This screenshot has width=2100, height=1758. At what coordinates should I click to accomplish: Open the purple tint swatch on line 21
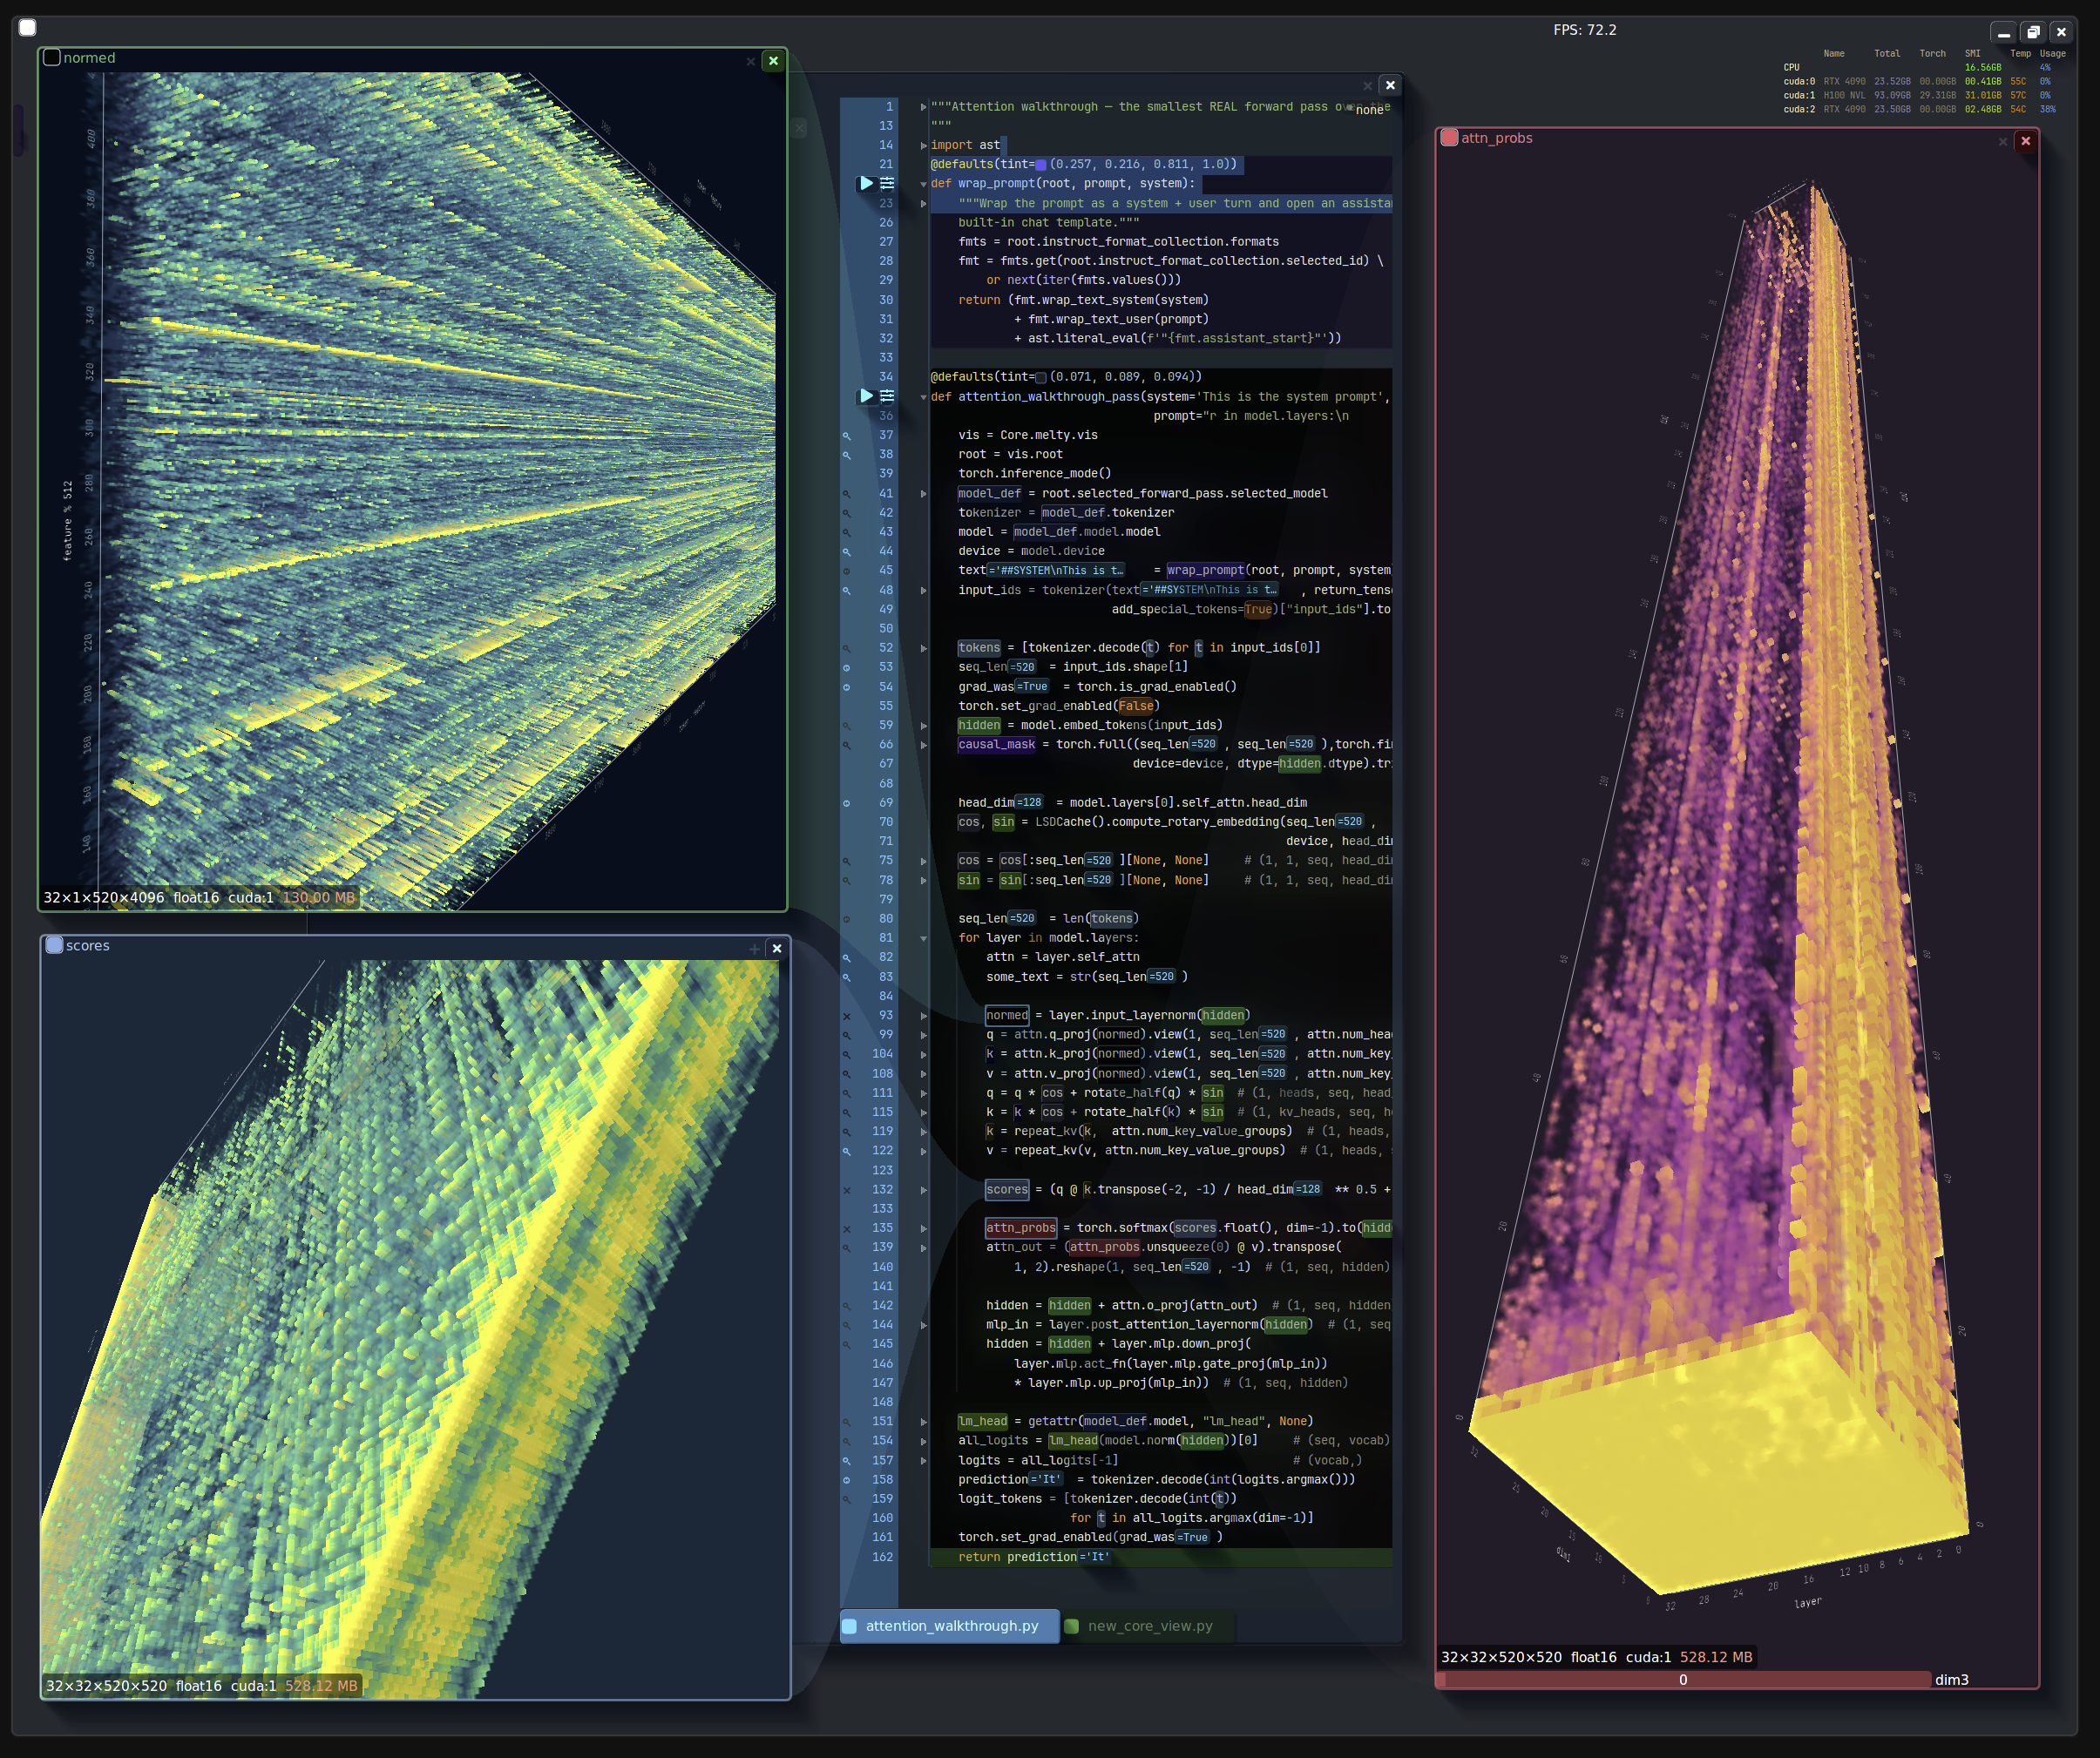[1041, 165]
